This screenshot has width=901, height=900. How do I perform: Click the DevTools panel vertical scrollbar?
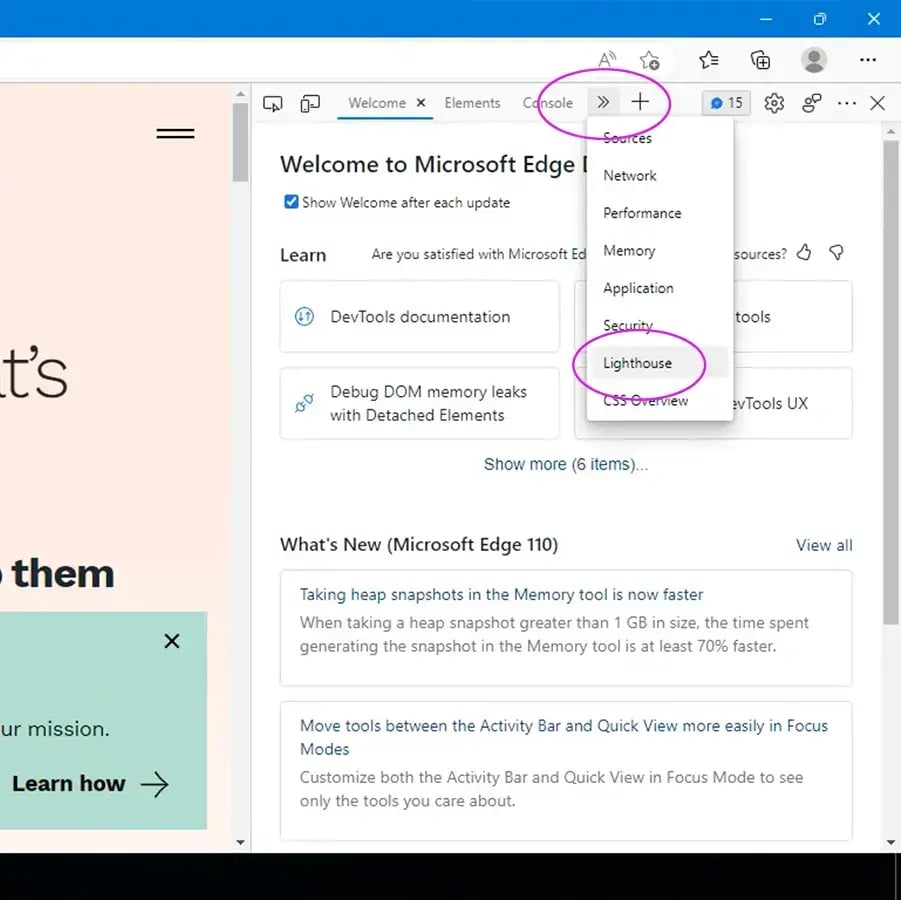(891, 380)
